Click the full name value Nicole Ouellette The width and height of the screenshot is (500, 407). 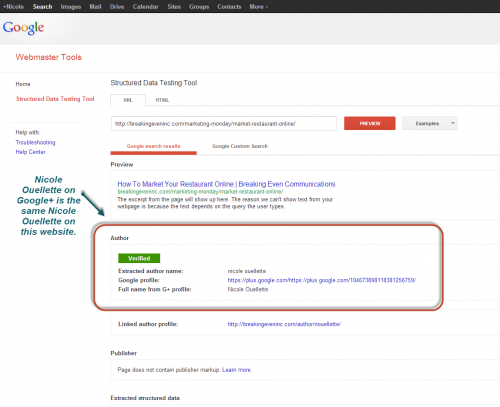pyautogui.click(x=248, y=289)
